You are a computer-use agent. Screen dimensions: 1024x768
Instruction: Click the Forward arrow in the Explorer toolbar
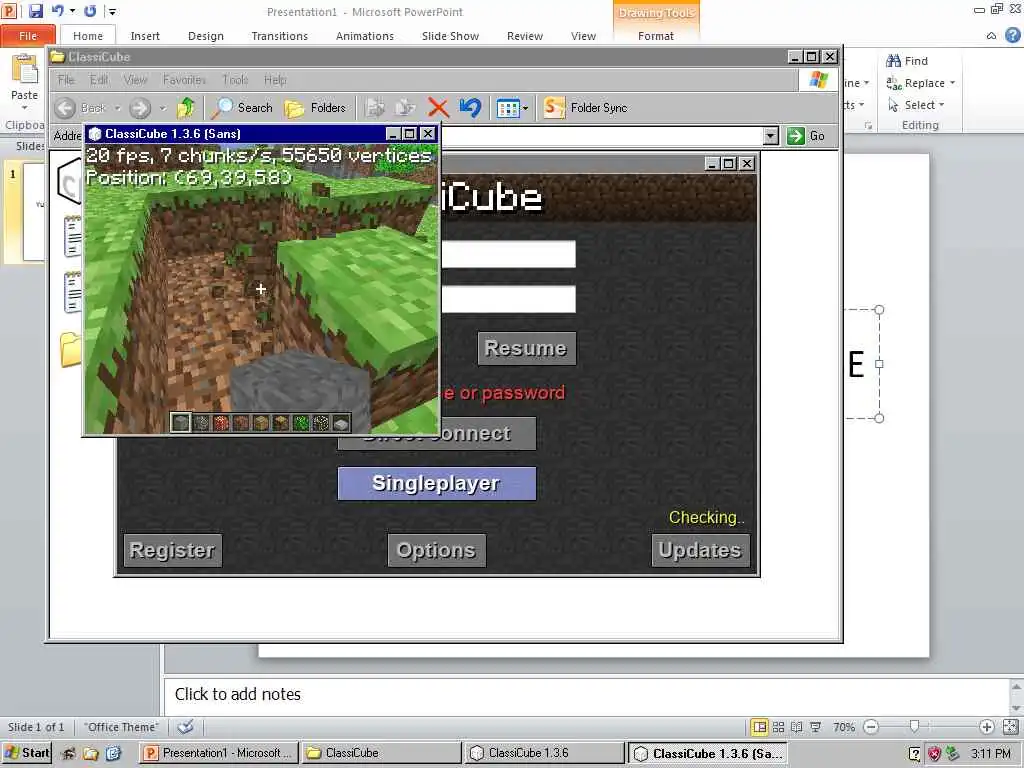point(140,108)
